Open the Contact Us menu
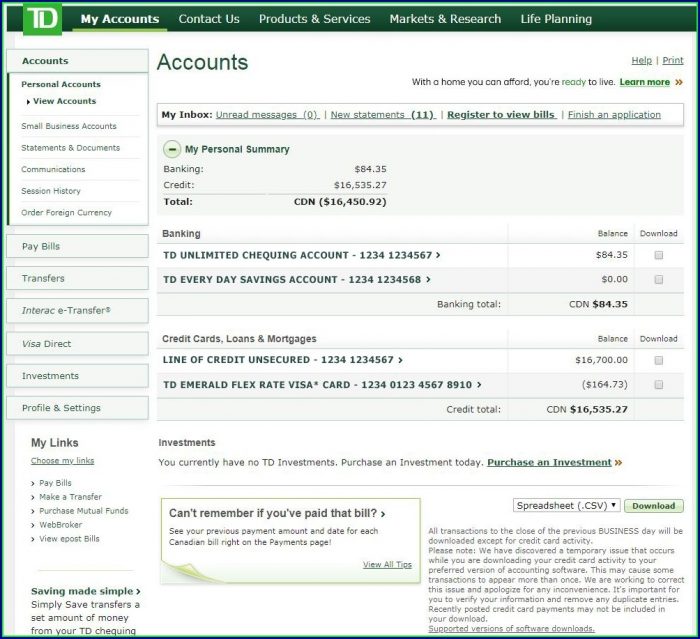 (209, 19)
